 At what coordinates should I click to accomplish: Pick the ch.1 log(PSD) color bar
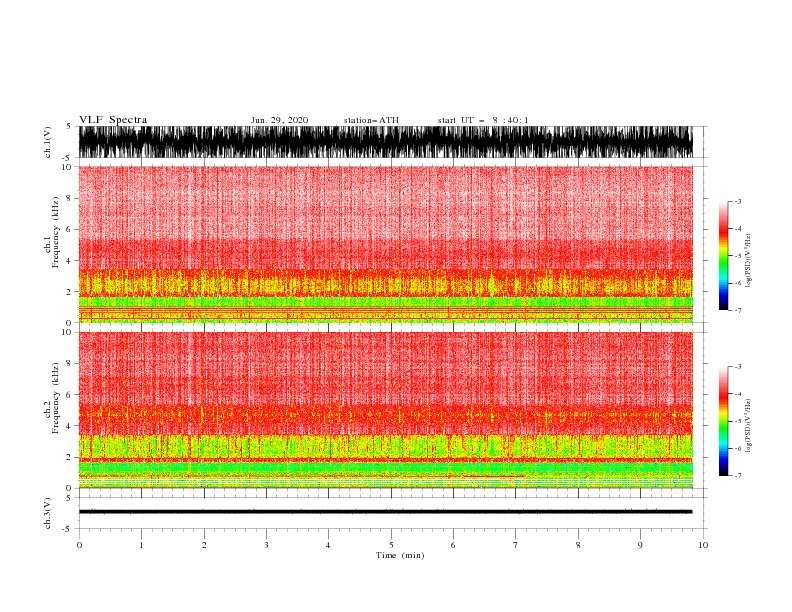723,255
